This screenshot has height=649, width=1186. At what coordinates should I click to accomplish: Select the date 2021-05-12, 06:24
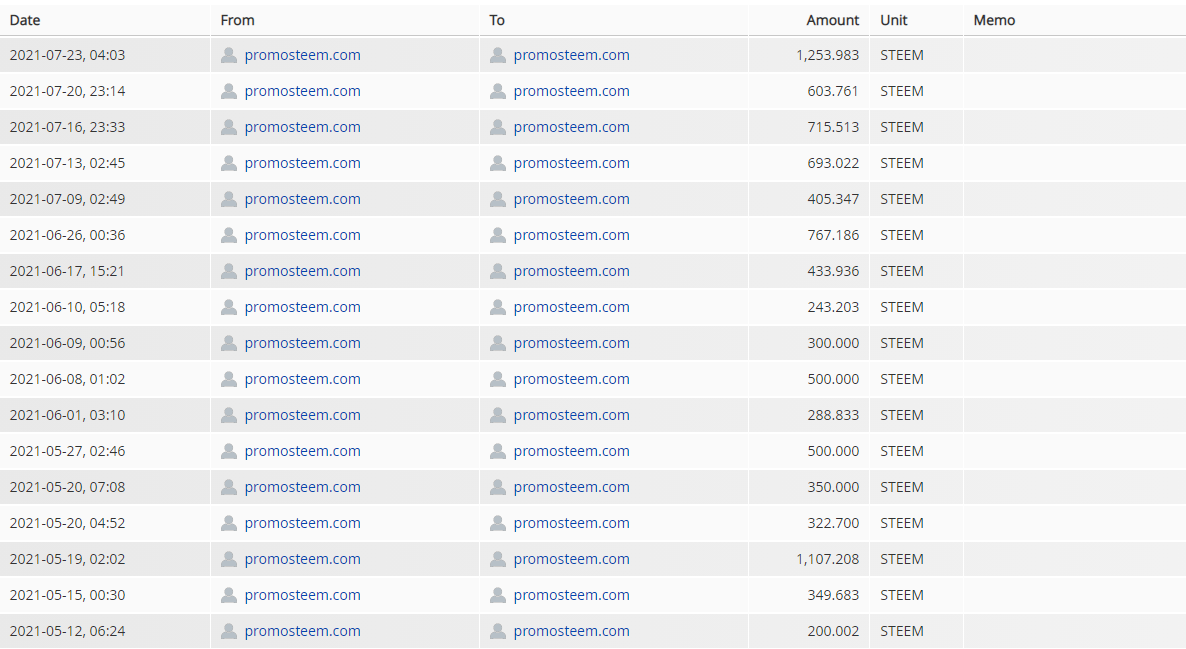pos(67,632)
